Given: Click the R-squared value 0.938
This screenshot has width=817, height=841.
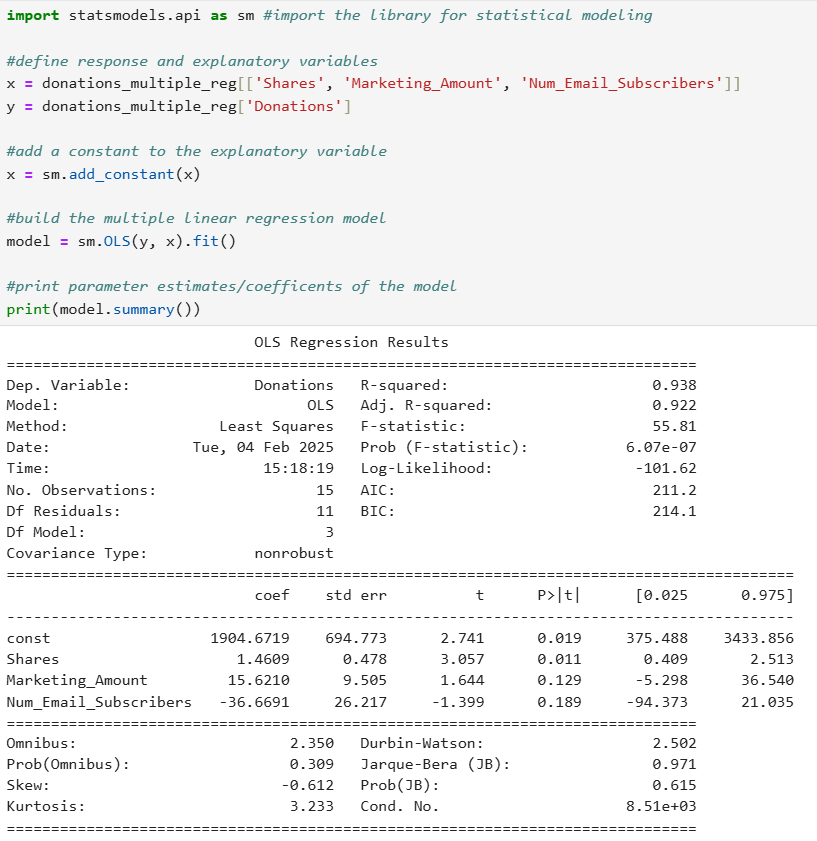Looking at the screenshot, I should (x=674, y=385).
